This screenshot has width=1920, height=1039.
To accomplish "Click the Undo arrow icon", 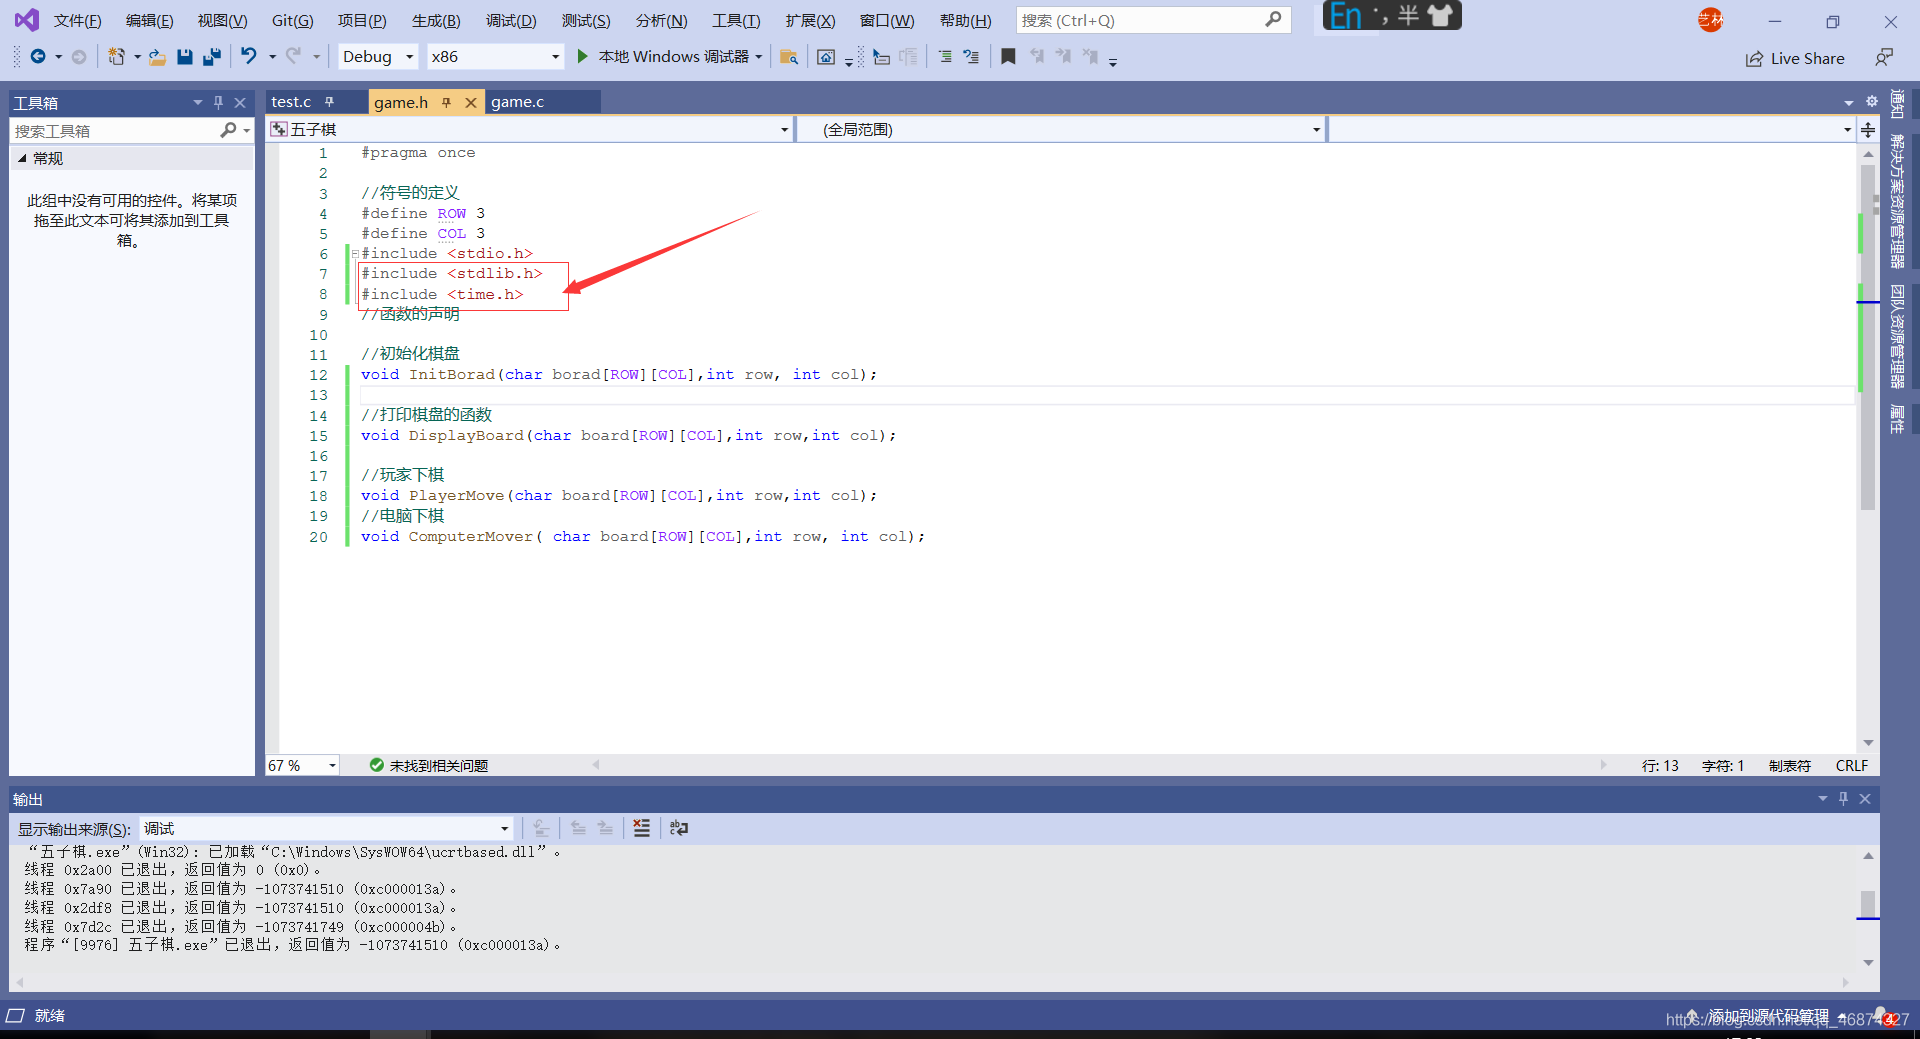I will 249,57.
